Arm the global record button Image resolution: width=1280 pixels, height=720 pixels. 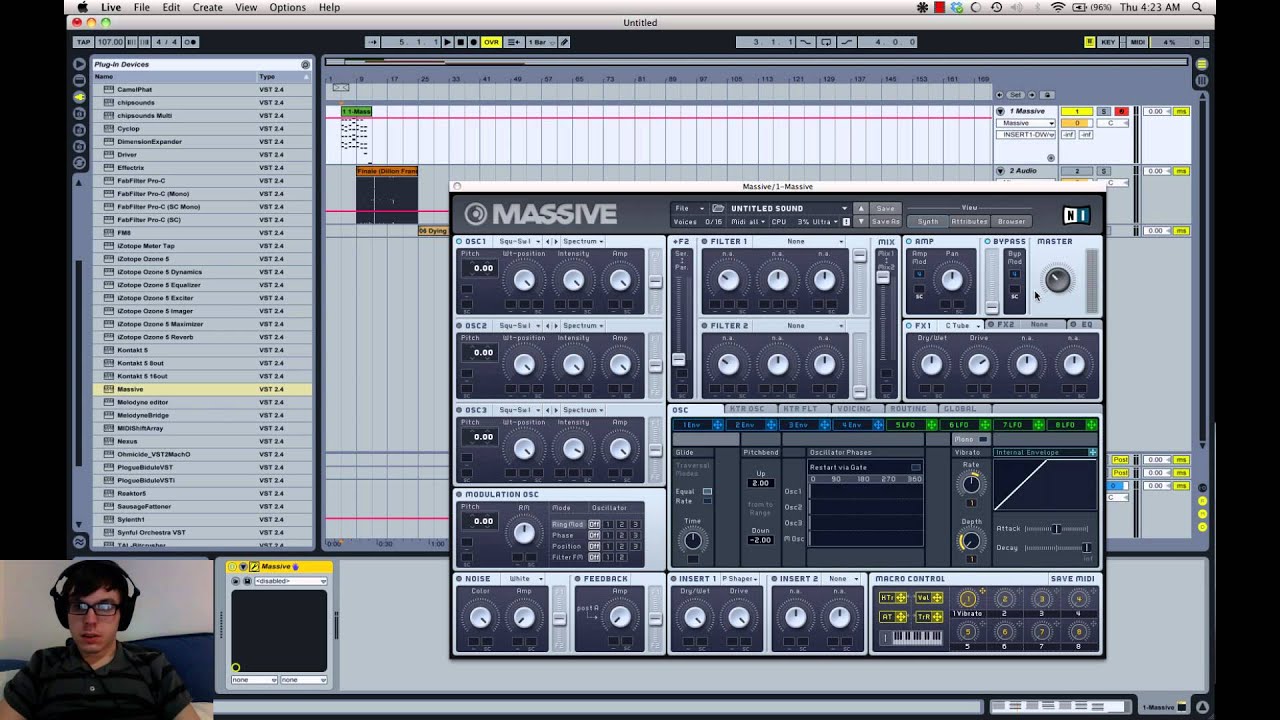click(x=473, y=42)
